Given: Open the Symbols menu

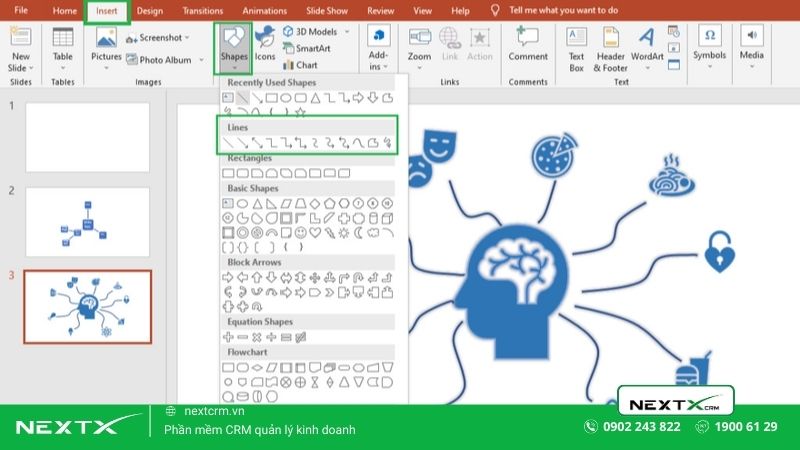Looking at the screenshot, I should pyautogui.click(x=709, y=47).
